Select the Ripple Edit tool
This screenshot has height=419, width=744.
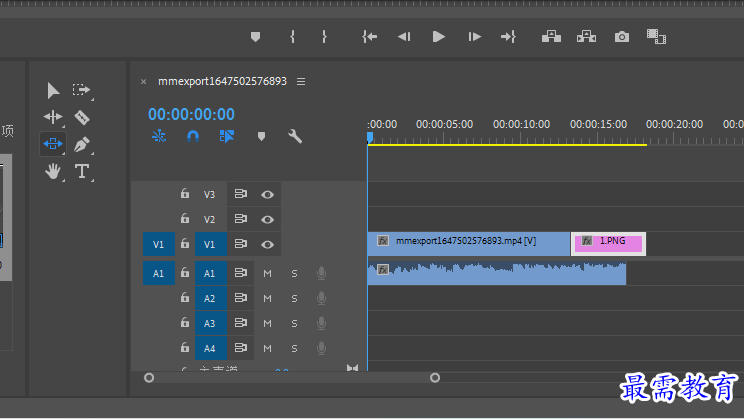point(53,117)
